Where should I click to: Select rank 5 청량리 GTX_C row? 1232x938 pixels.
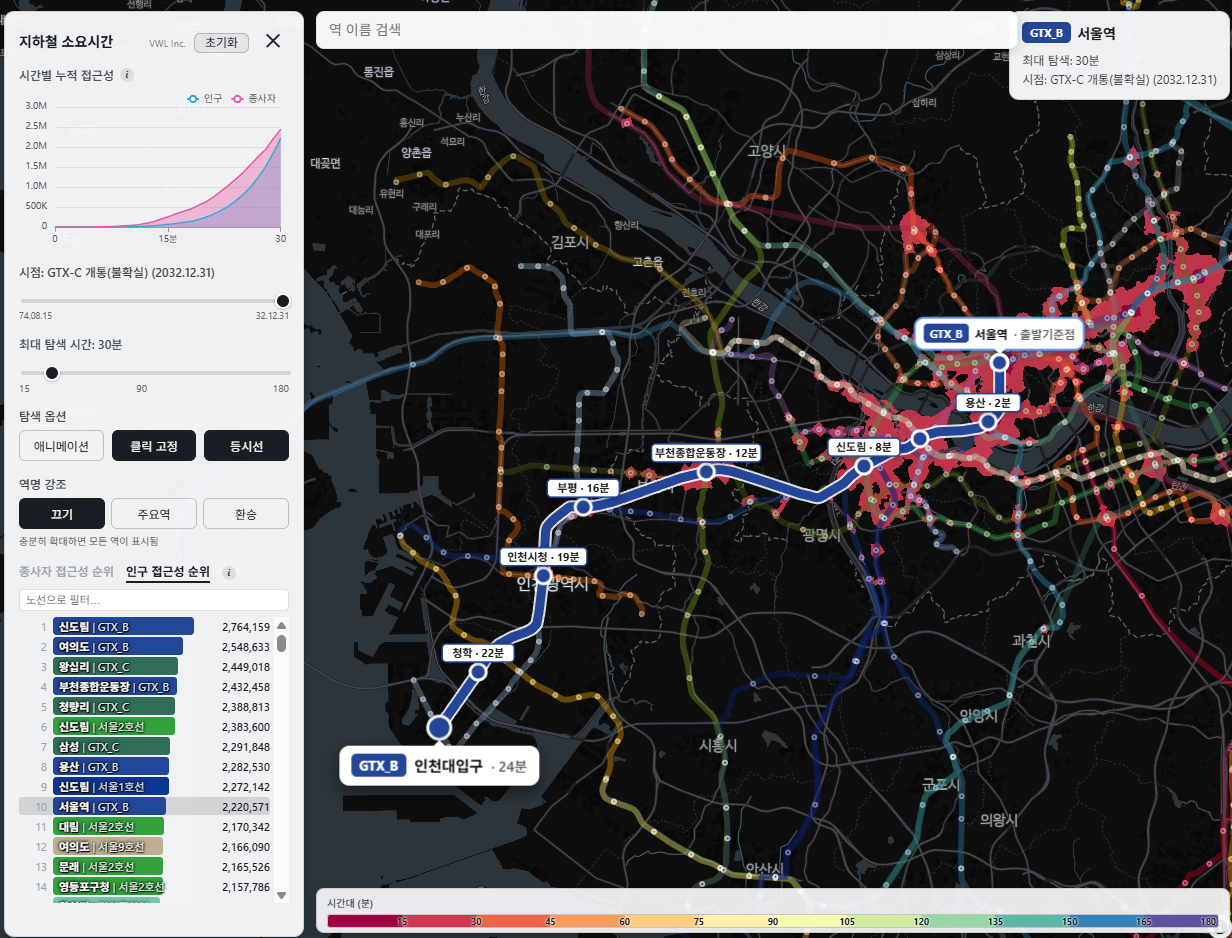146,707
